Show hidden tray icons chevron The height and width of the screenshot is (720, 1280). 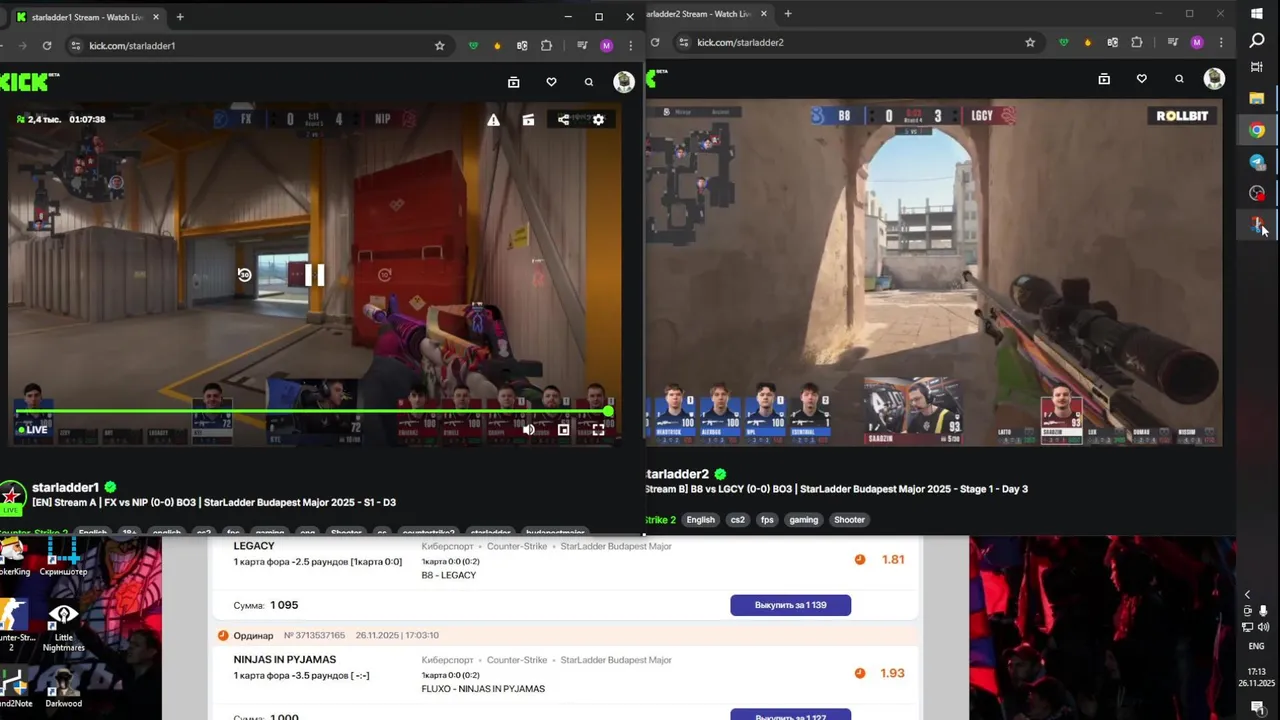[x=1247, y=595]
